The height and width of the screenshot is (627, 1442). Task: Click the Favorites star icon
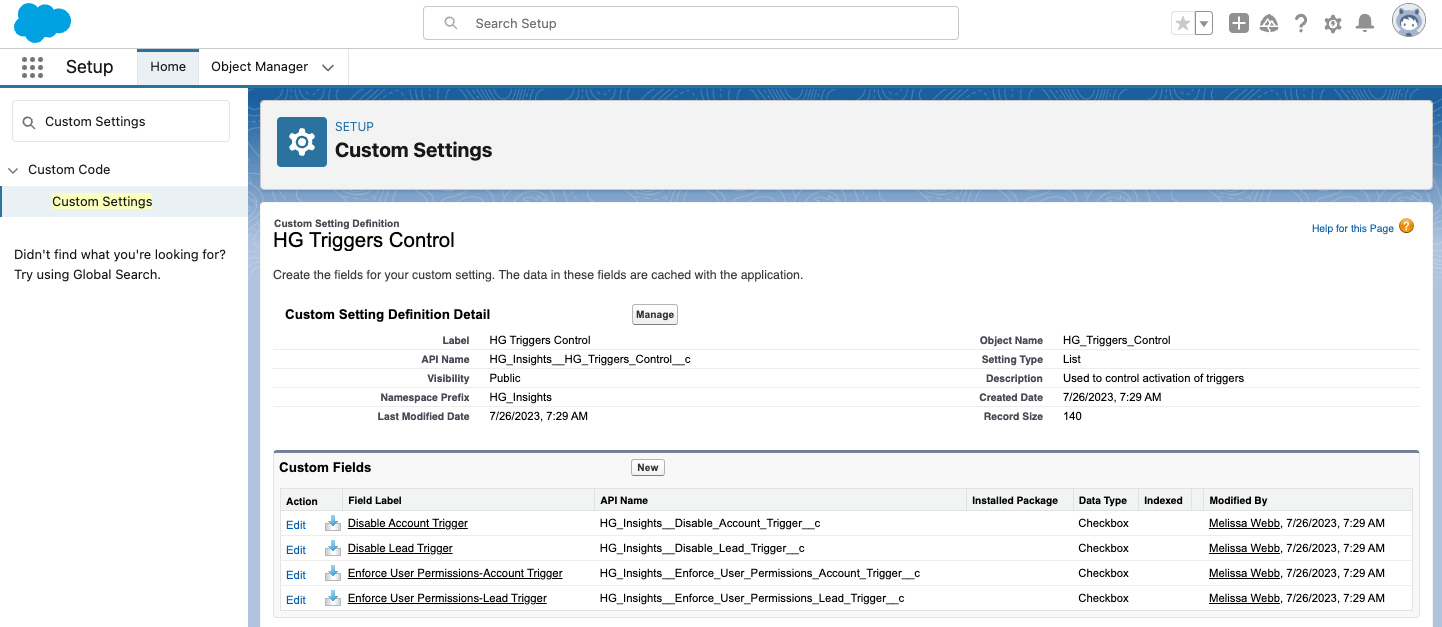pos(1183,23)
